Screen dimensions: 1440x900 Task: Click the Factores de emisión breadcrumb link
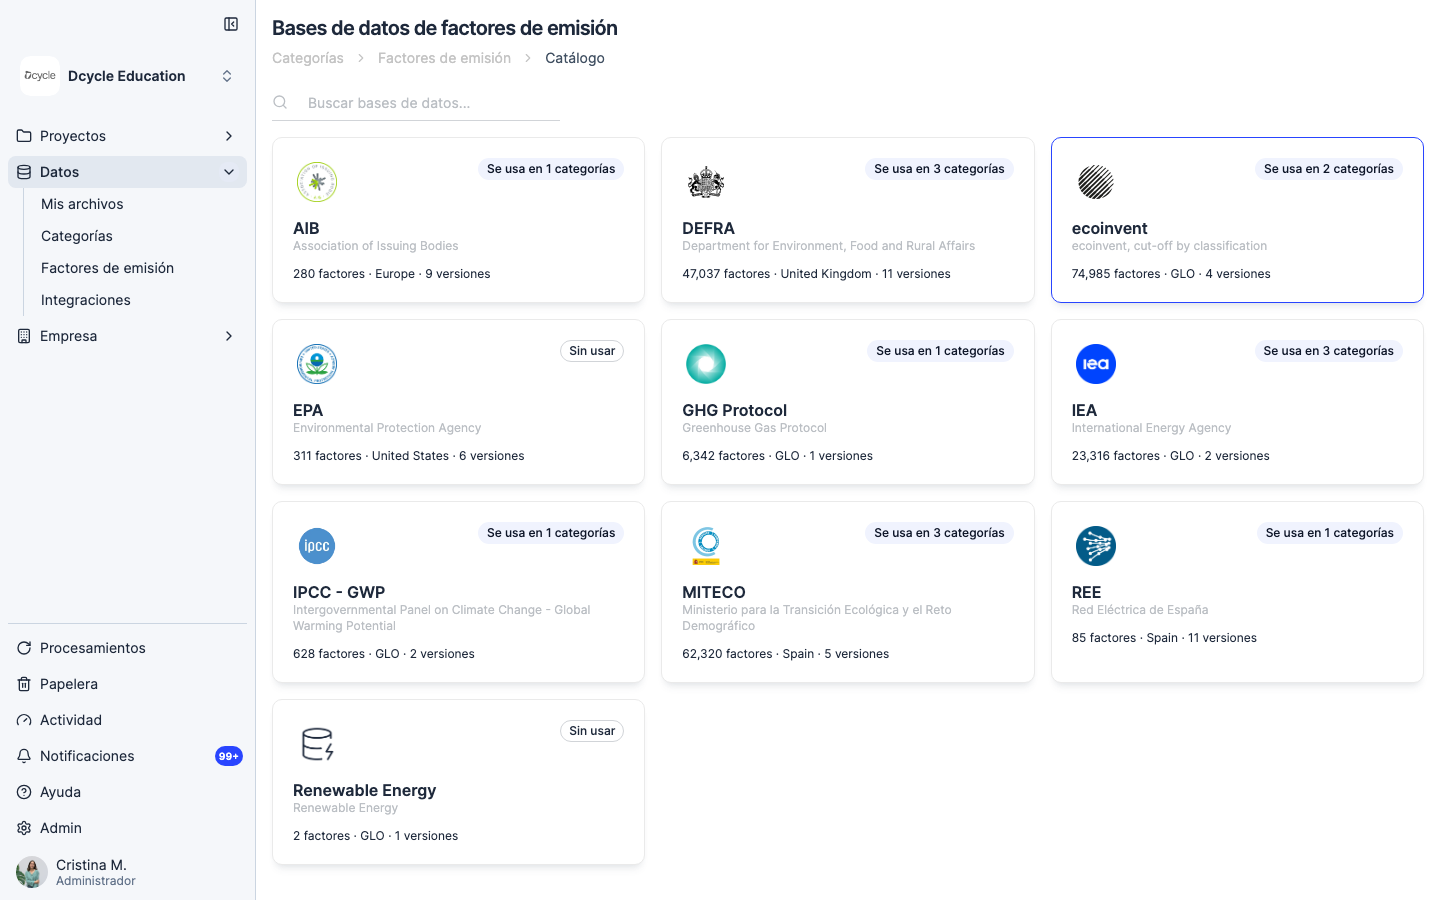coord(444,58)
